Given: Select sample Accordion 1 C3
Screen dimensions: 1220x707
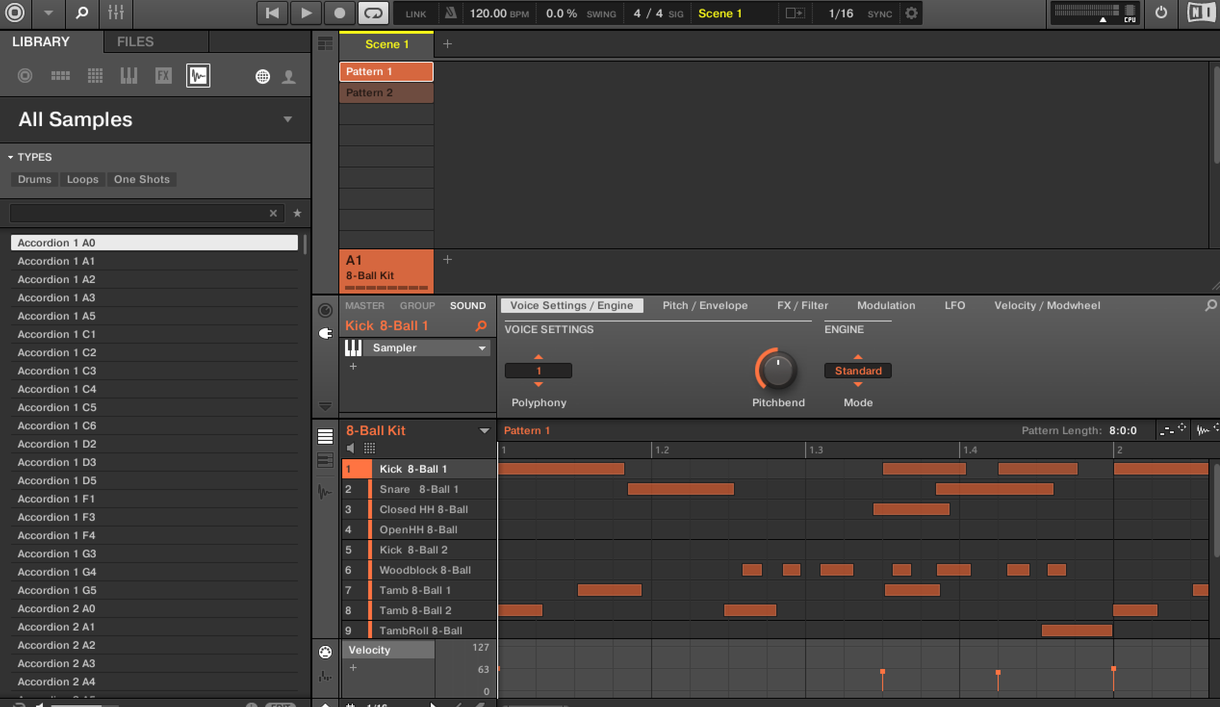Looking at the screenshot, I should pos(154,371).
